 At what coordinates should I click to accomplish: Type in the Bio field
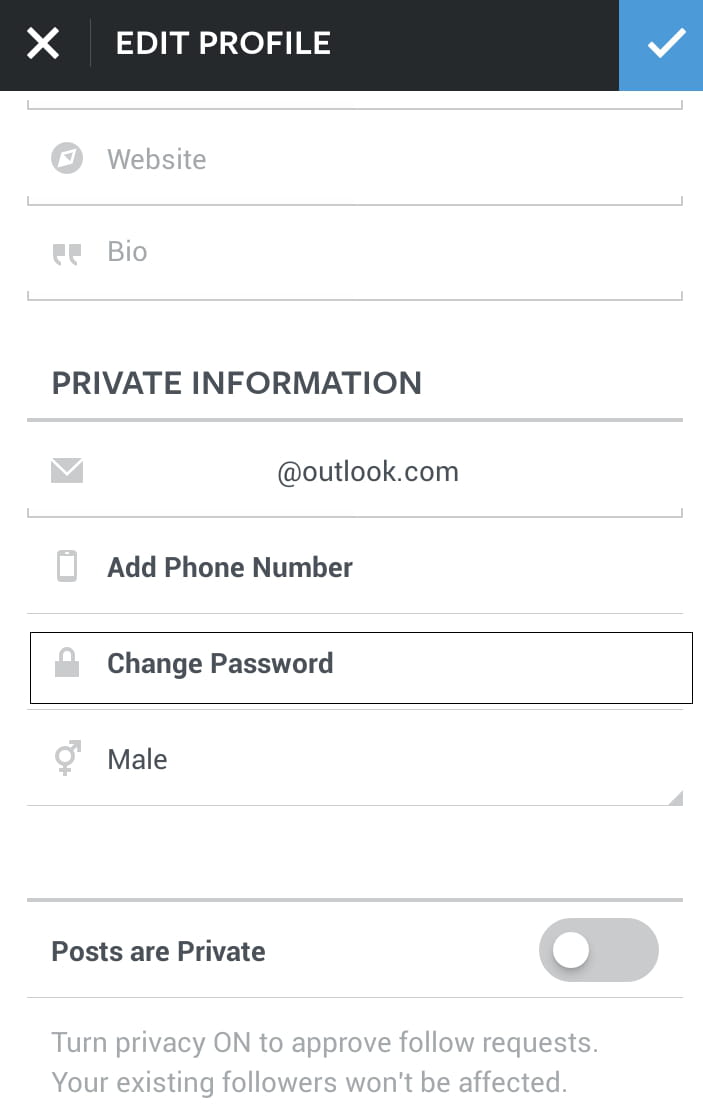pos(390,253)
